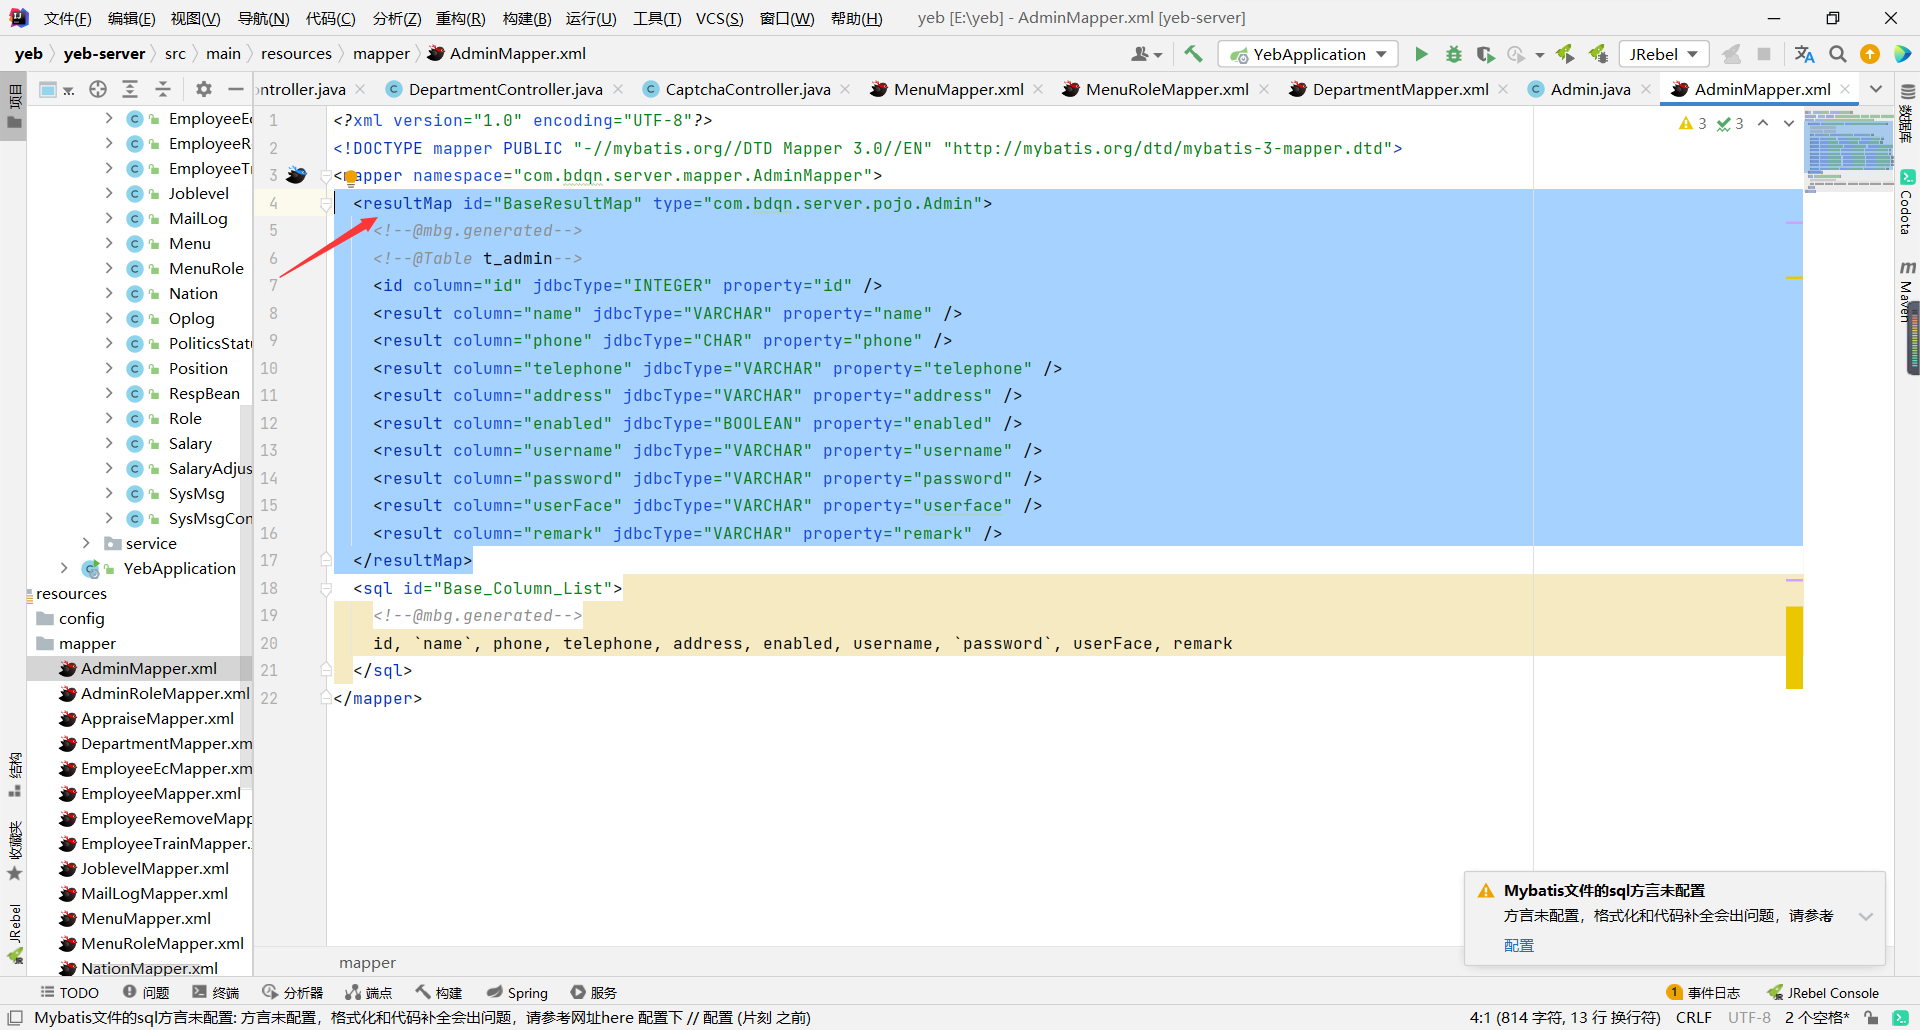Hide the project panel minus icon
Screen dimensions: 1920x1030
click(236, 89)
